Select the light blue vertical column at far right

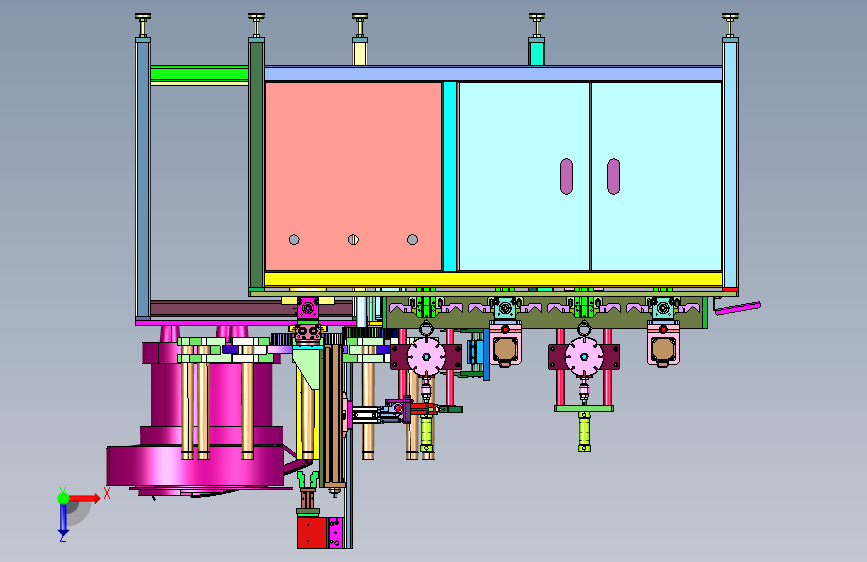[x=730, y=164]
